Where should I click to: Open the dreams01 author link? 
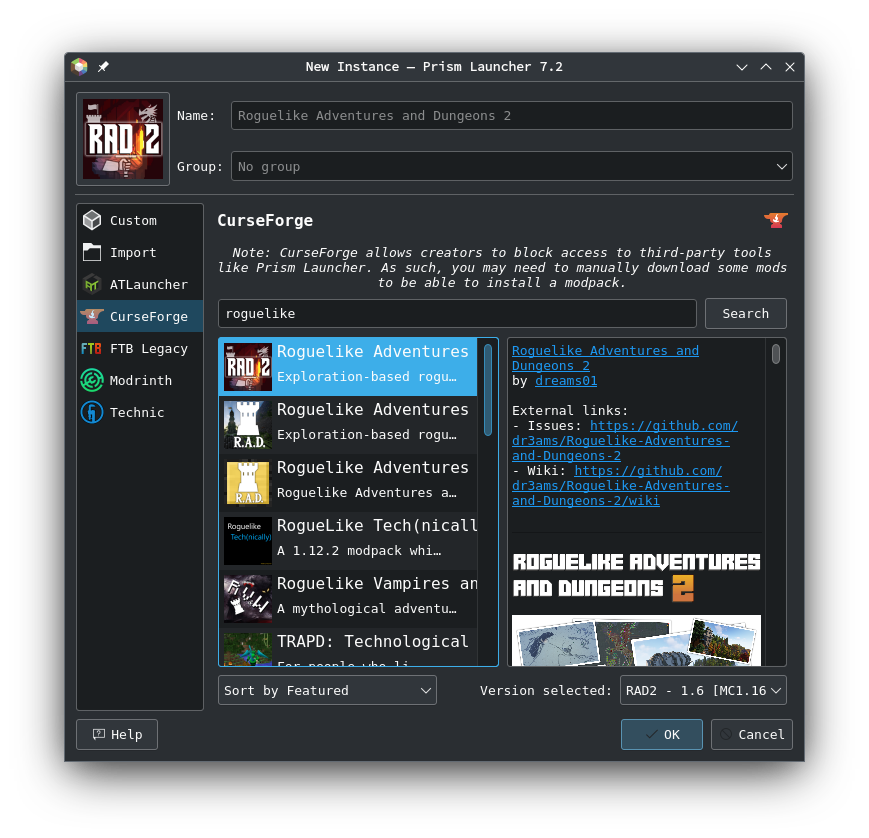point(565,380)
